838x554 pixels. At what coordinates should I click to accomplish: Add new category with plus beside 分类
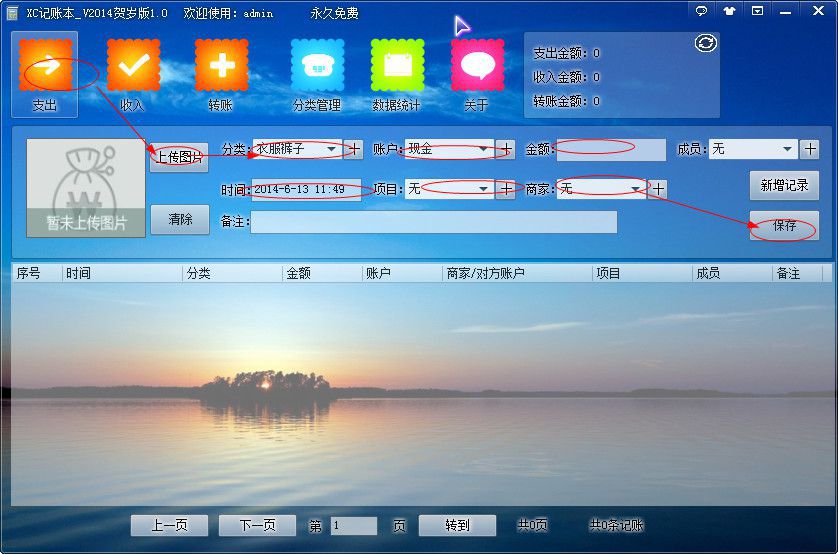click(x=355, y=149)
